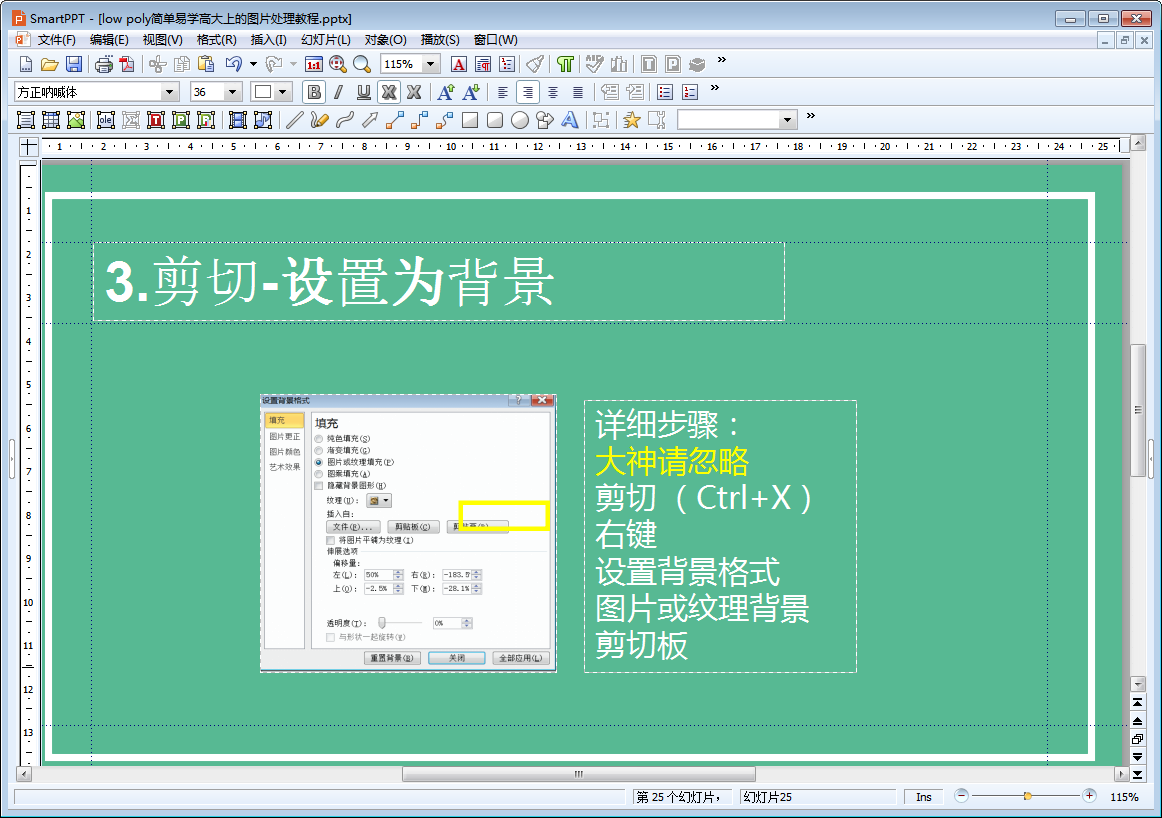Viewport: 1162px width, 818px height.
Task: Enable the highlighted center alignment
Action: pos(528,92)
